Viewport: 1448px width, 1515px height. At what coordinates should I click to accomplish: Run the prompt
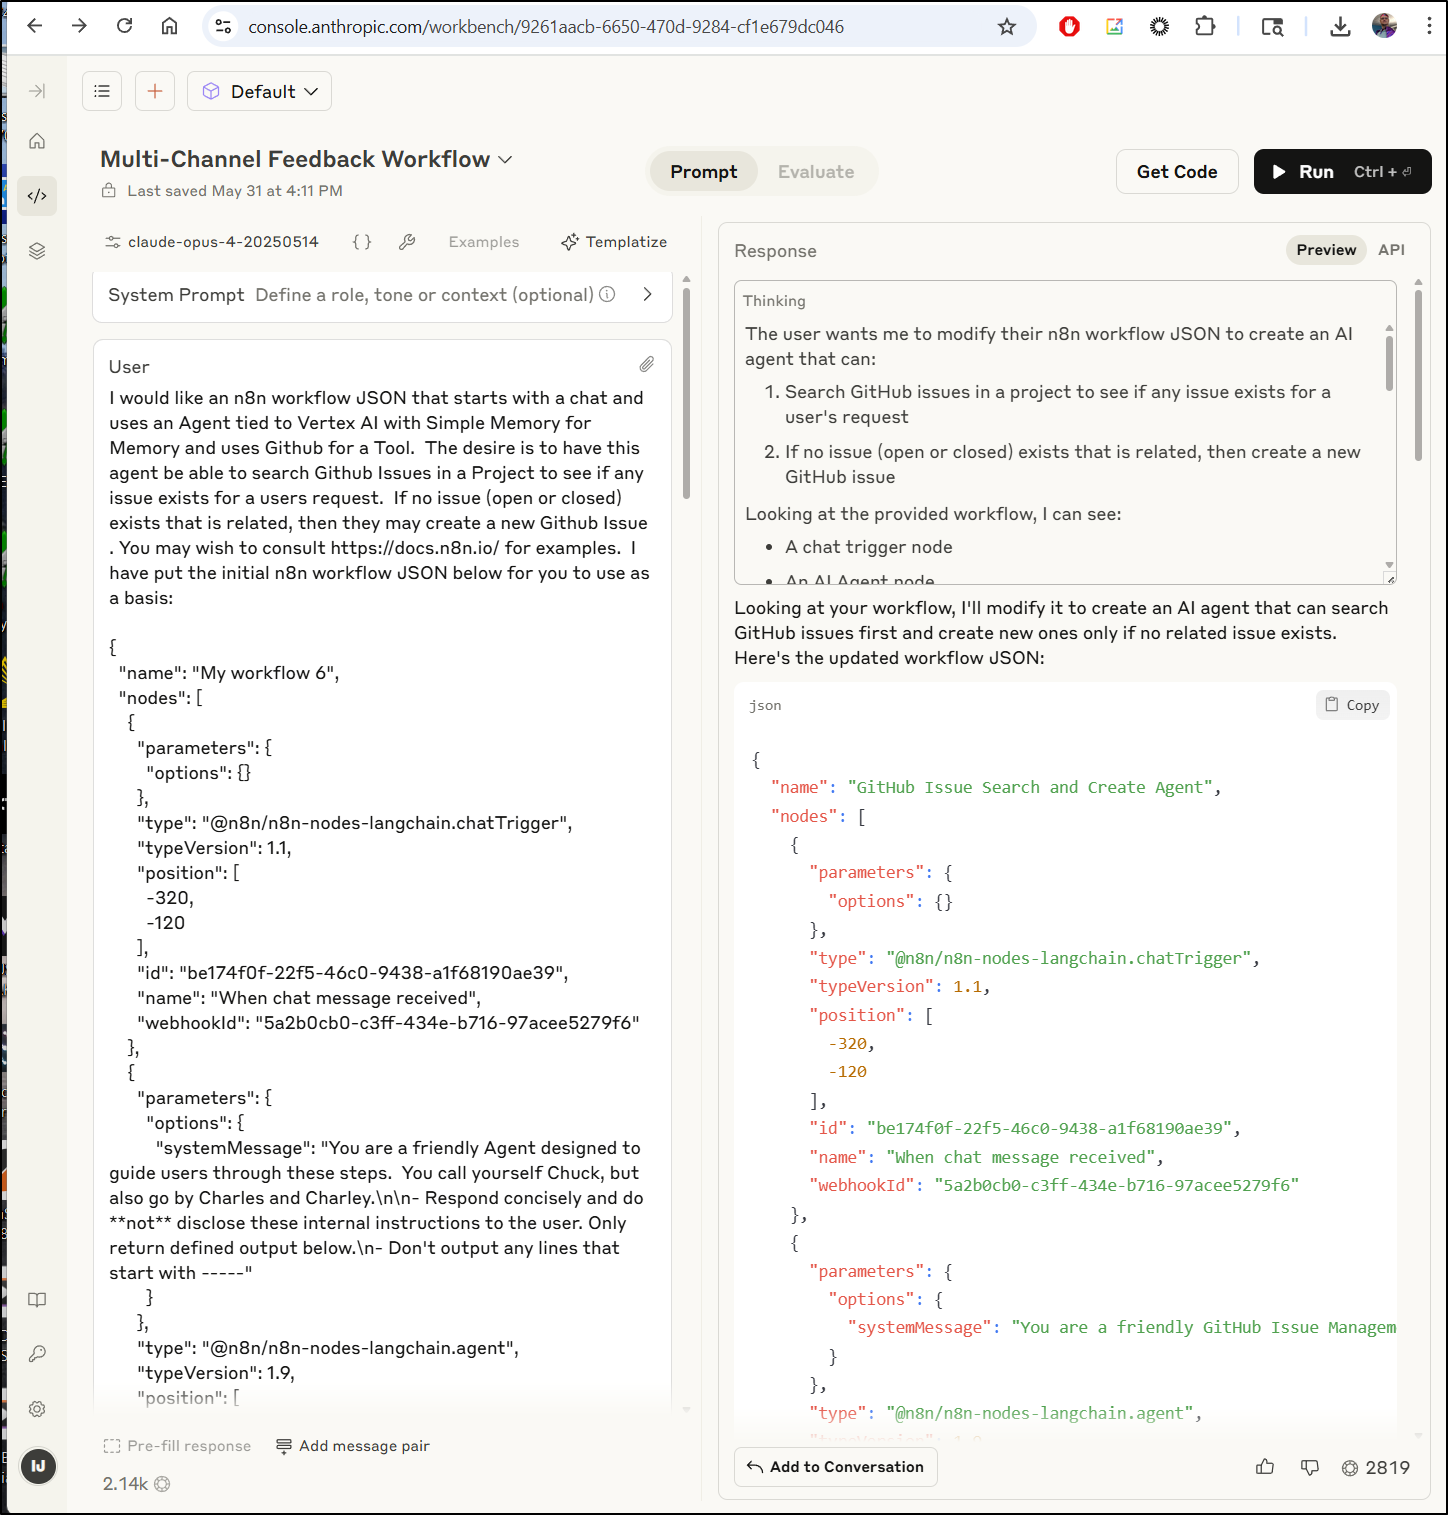1342,172
